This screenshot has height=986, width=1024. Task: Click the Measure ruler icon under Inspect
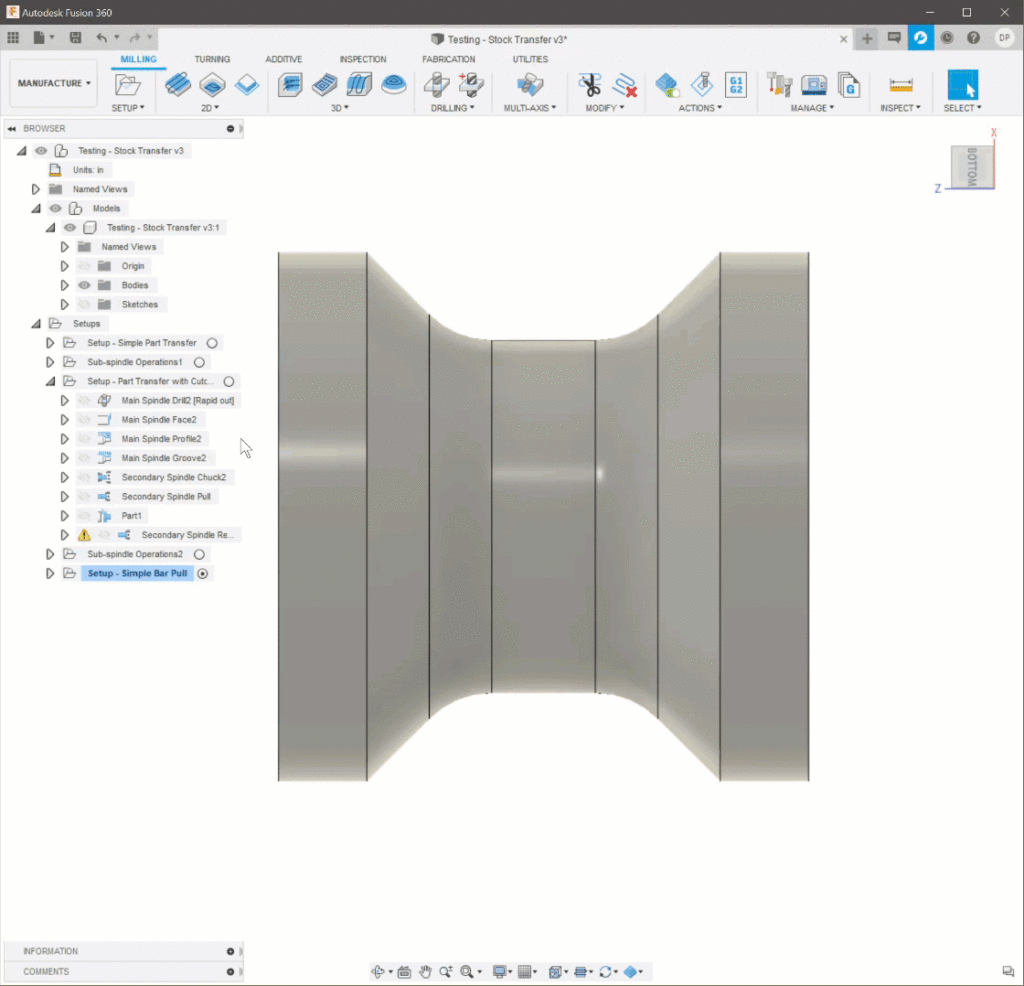point(901,85)
